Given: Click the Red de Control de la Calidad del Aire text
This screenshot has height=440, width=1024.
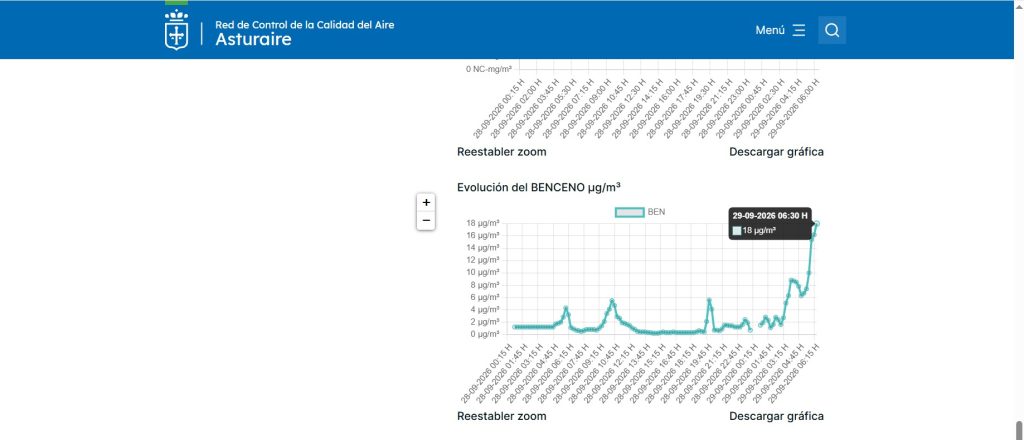Looking at the screenshot, I should click(x=304, y=25).
